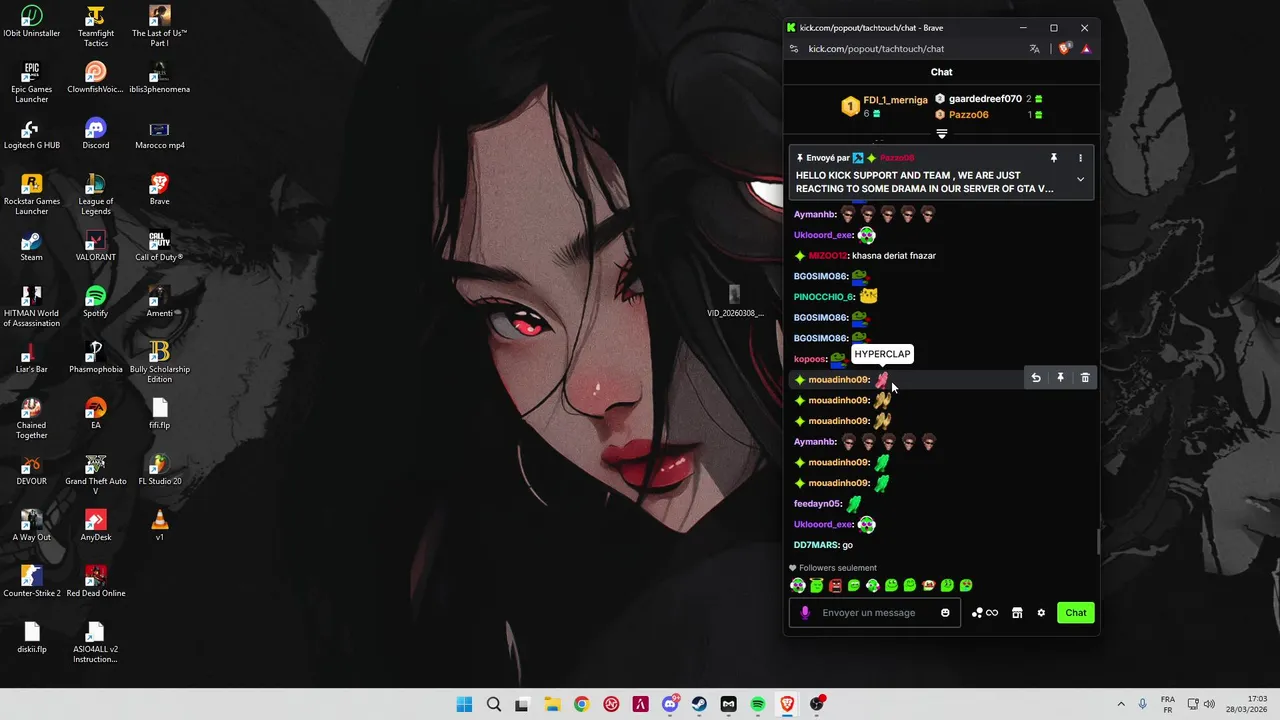Click the feedayn05 username
This screenshot has width=1280, height=720.
818,504
